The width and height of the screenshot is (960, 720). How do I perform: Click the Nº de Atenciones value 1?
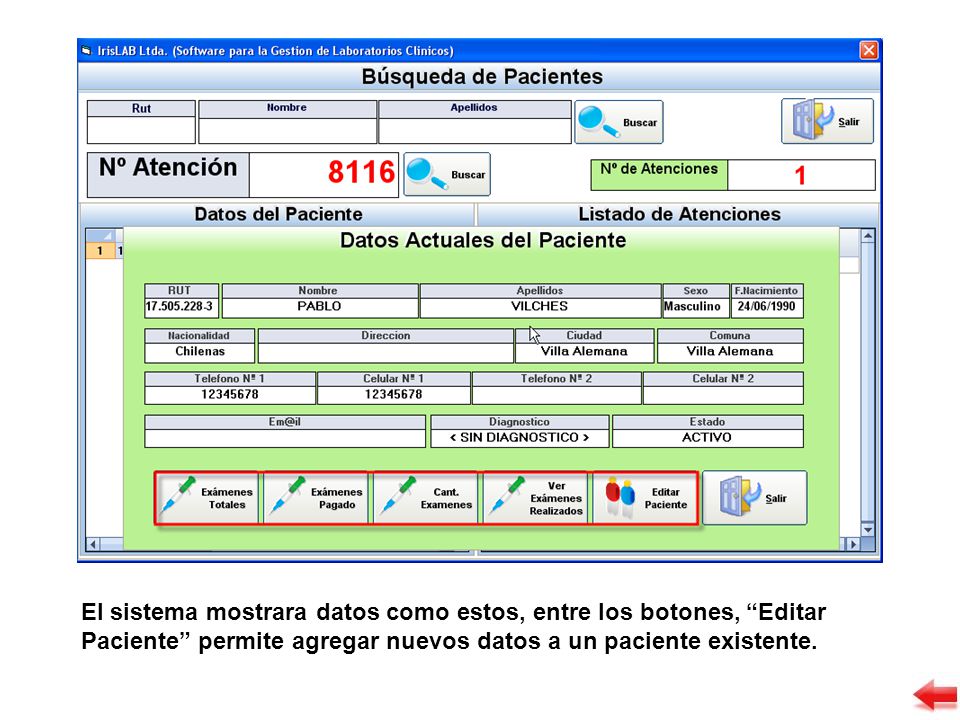click(801, 176)
